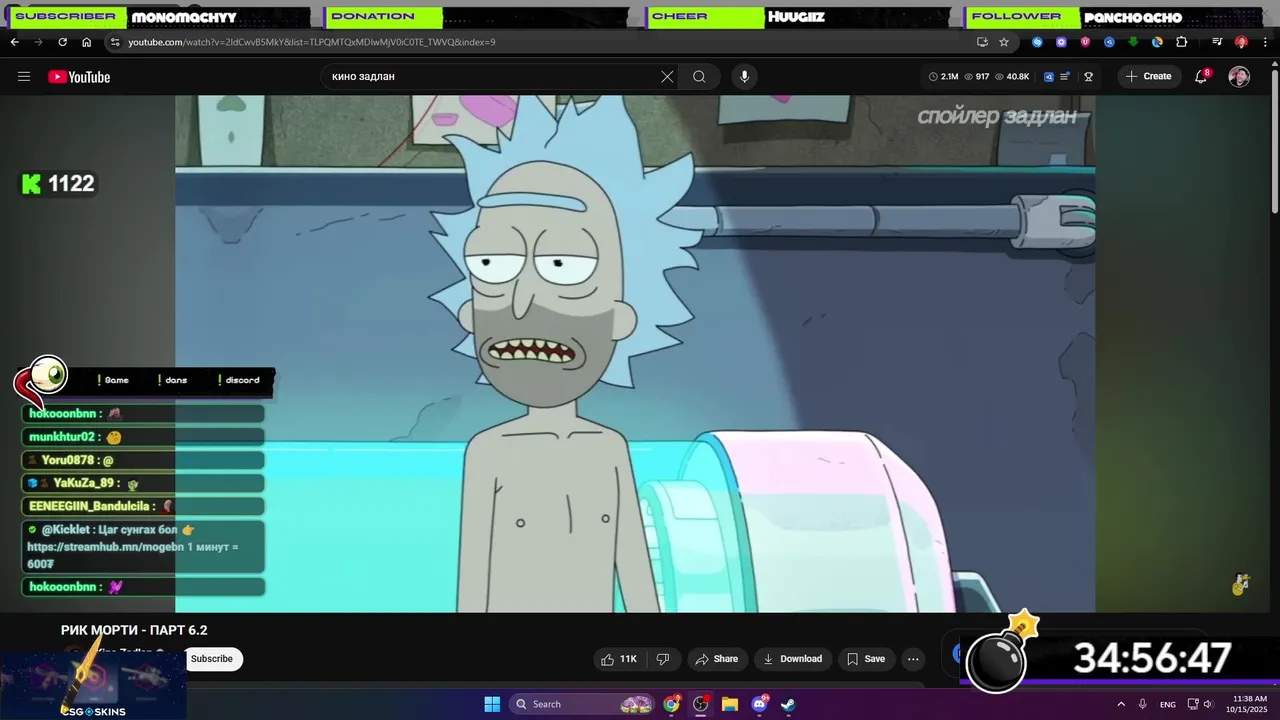Open the pink shield extension
1280x720 pixels.
click(x=1085, y=42)
